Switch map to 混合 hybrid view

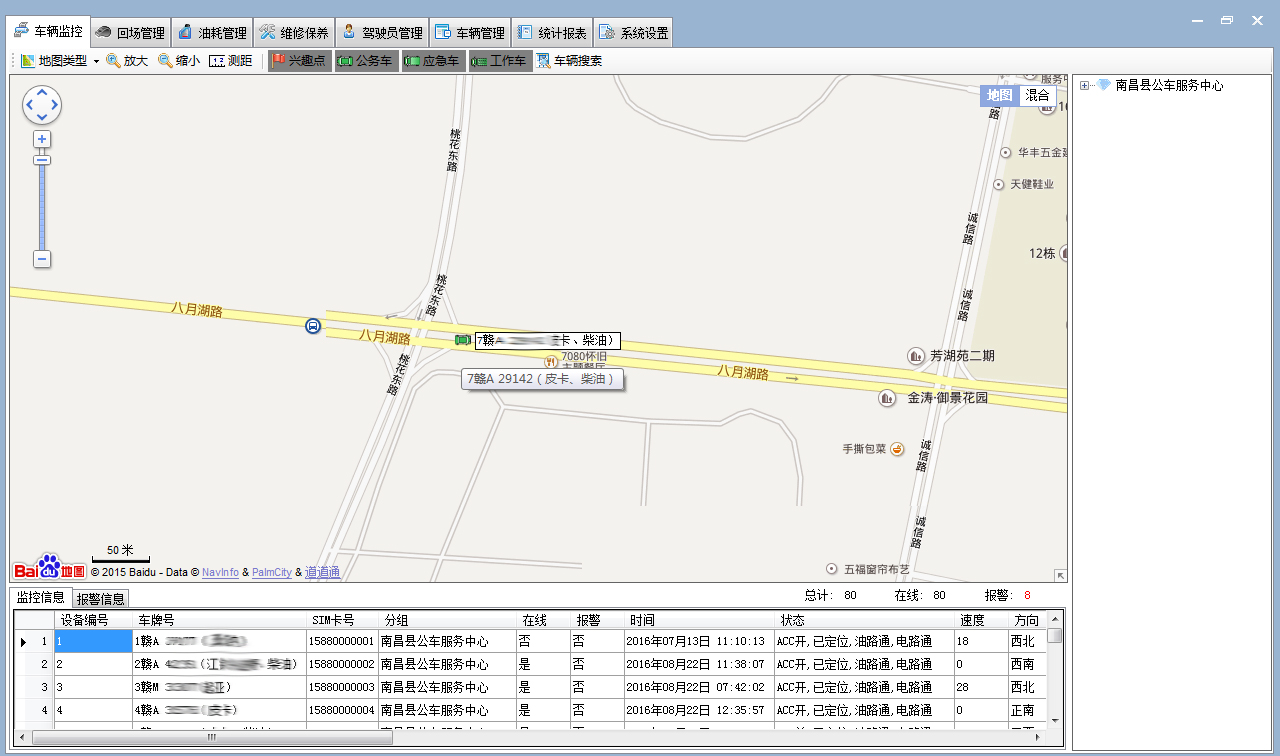1037,95
